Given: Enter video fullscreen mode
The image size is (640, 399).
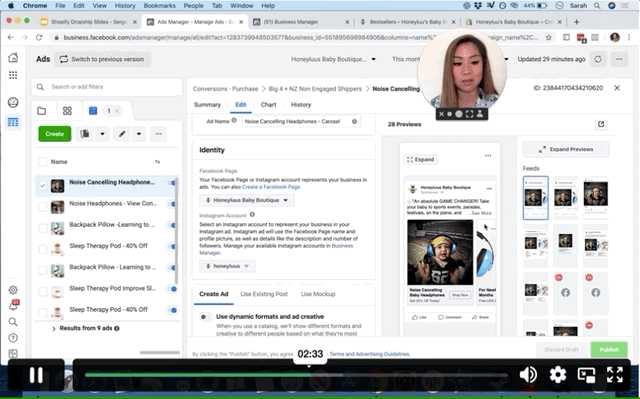Looking at the screenshot, I should (x=615, y=374).
